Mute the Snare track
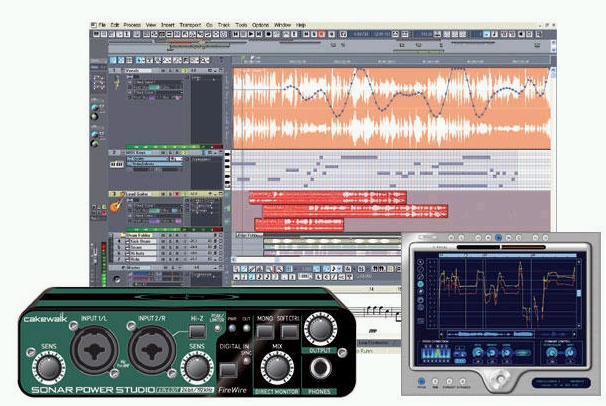 (163, 247)
